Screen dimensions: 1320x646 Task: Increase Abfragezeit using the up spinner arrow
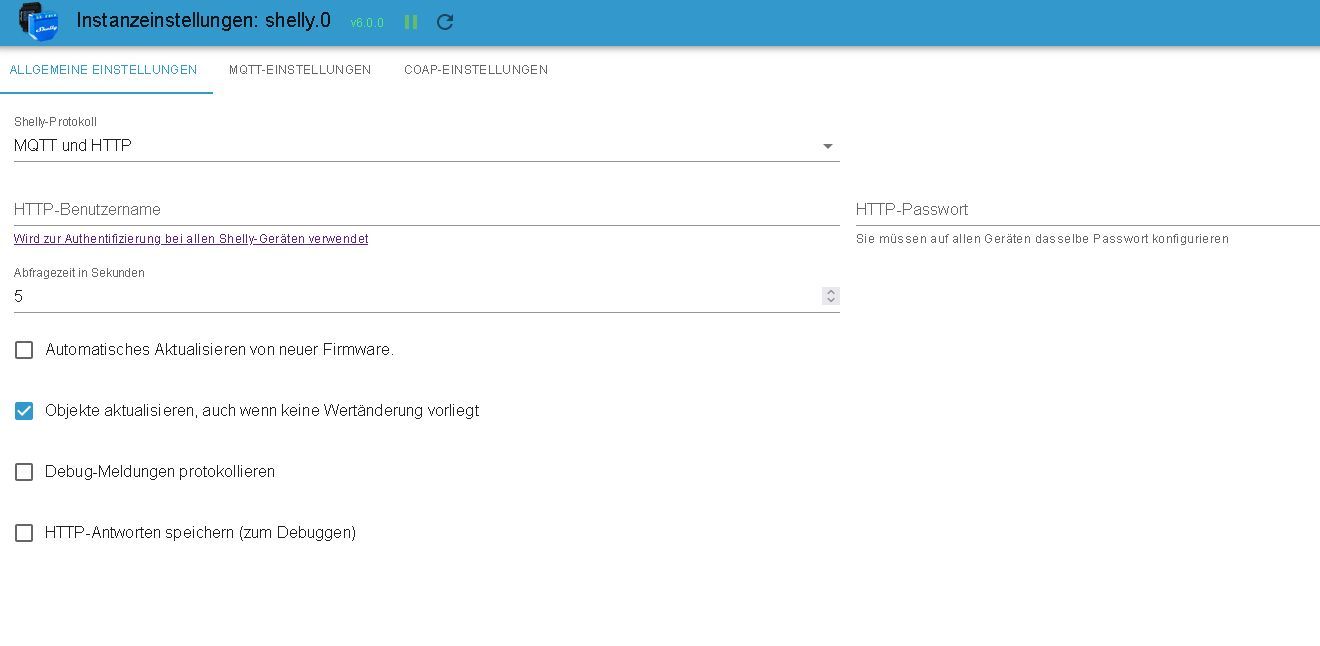click(x=830, y=292)
